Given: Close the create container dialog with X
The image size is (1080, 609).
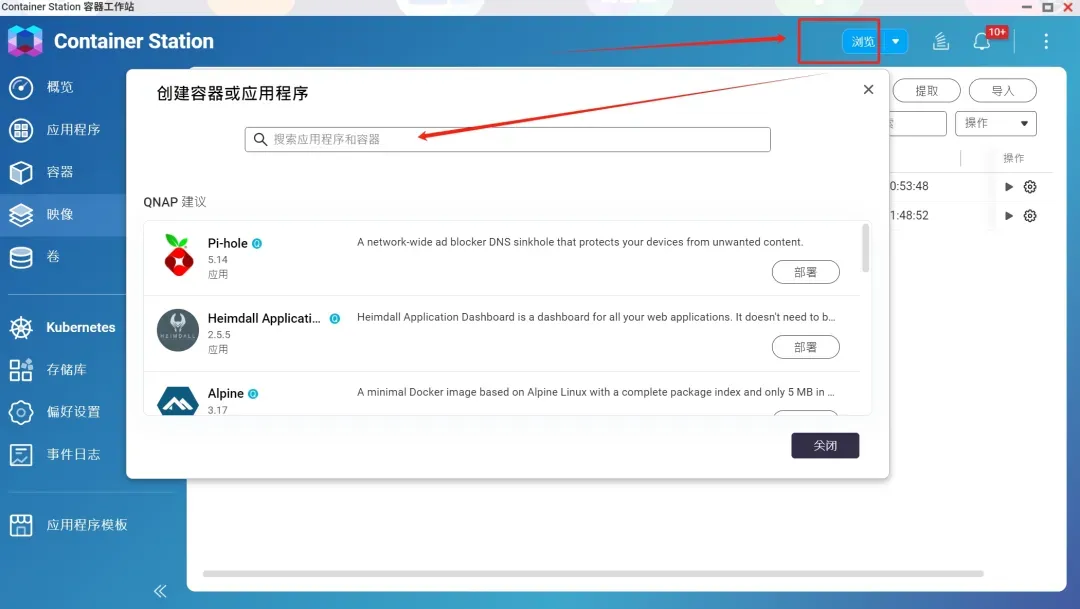Looking at the screenshot, I should point(869,90).
